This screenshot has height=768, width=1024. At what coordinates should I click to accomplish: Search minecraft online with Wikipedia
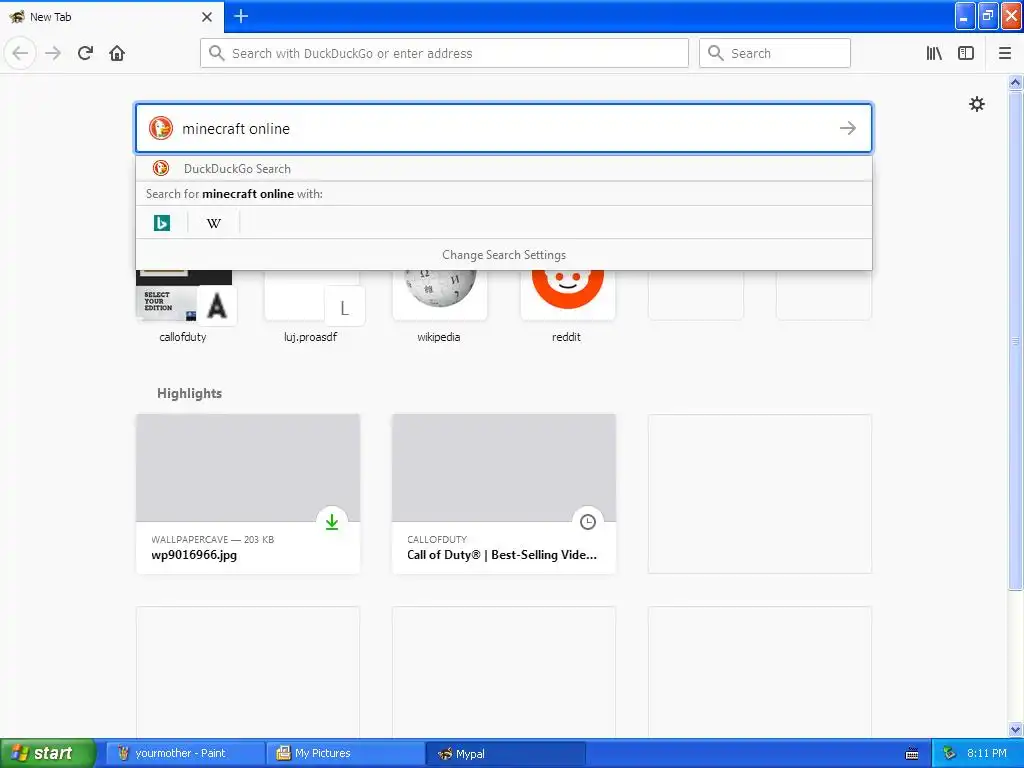[214, 223]
